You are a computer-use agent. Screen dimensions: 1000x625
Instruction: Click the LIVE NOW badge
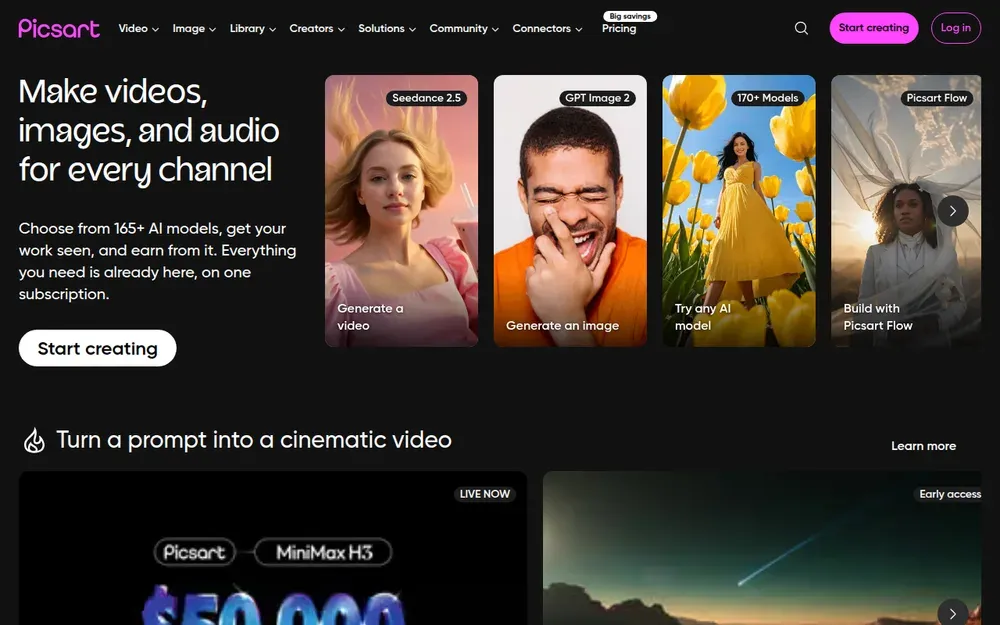pyautogui.click(x=485, y=494)
